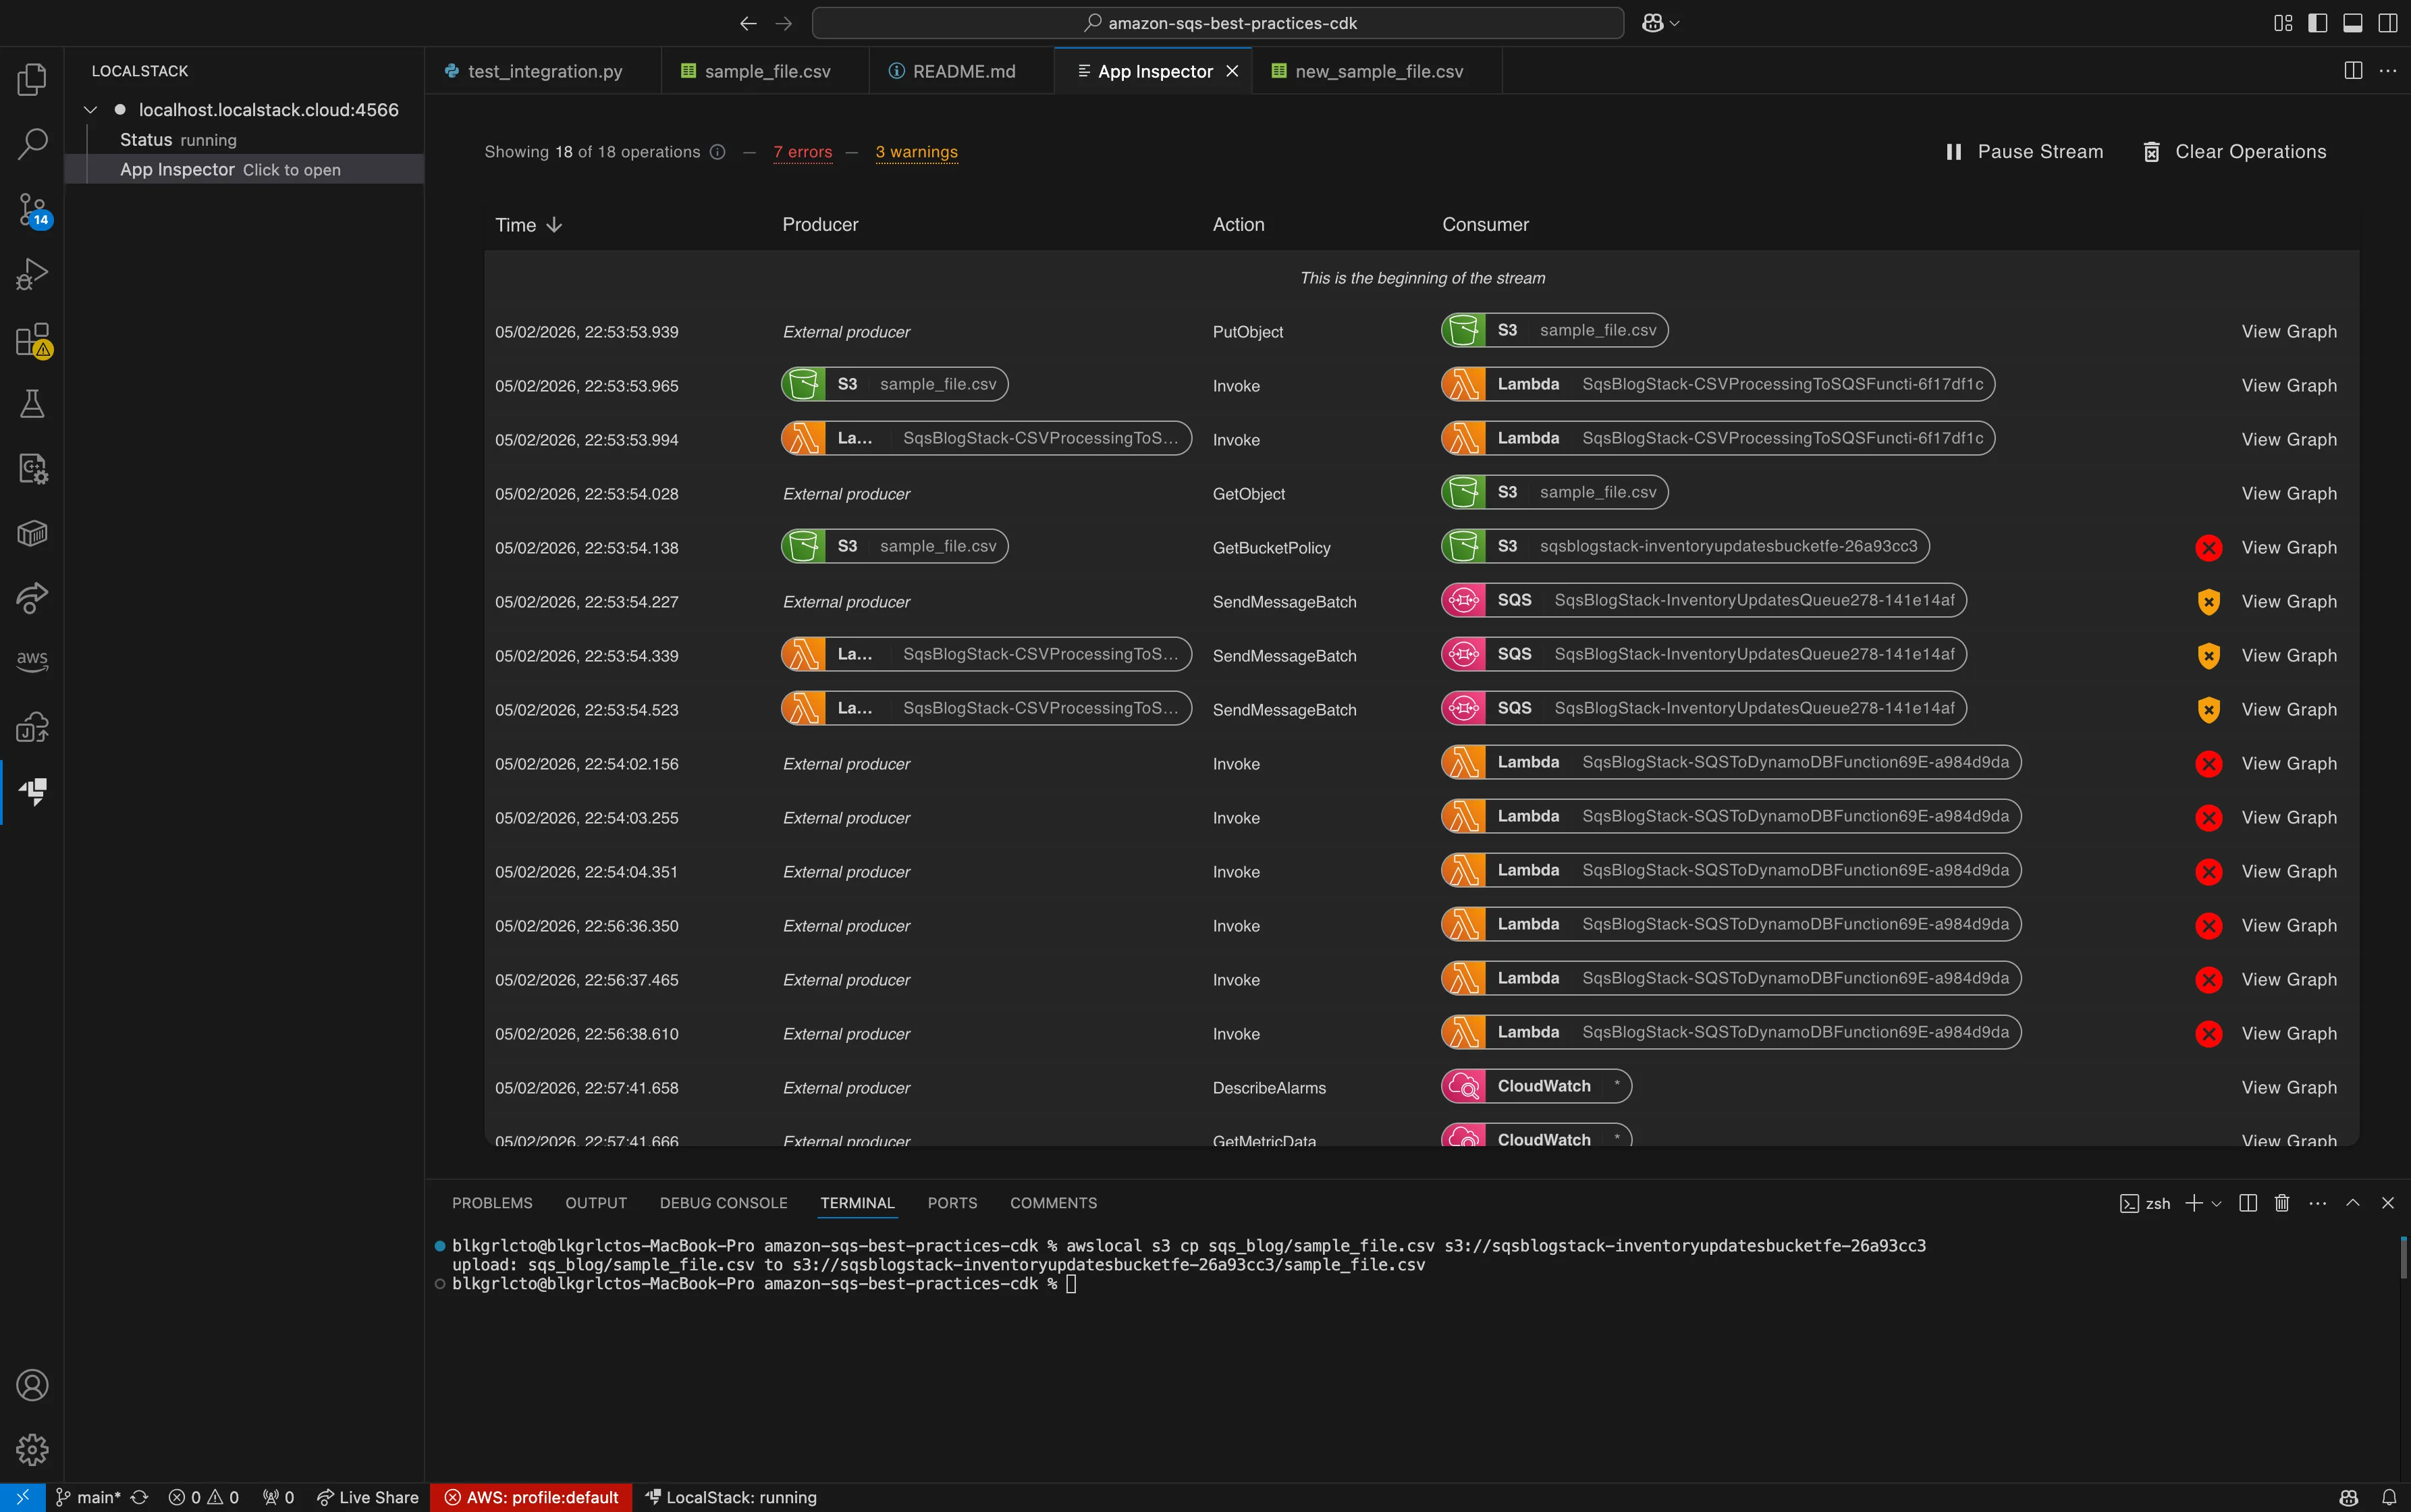2411x1512 pixels.
Task: Open Run and Debug view
Action: click(32, 274)
